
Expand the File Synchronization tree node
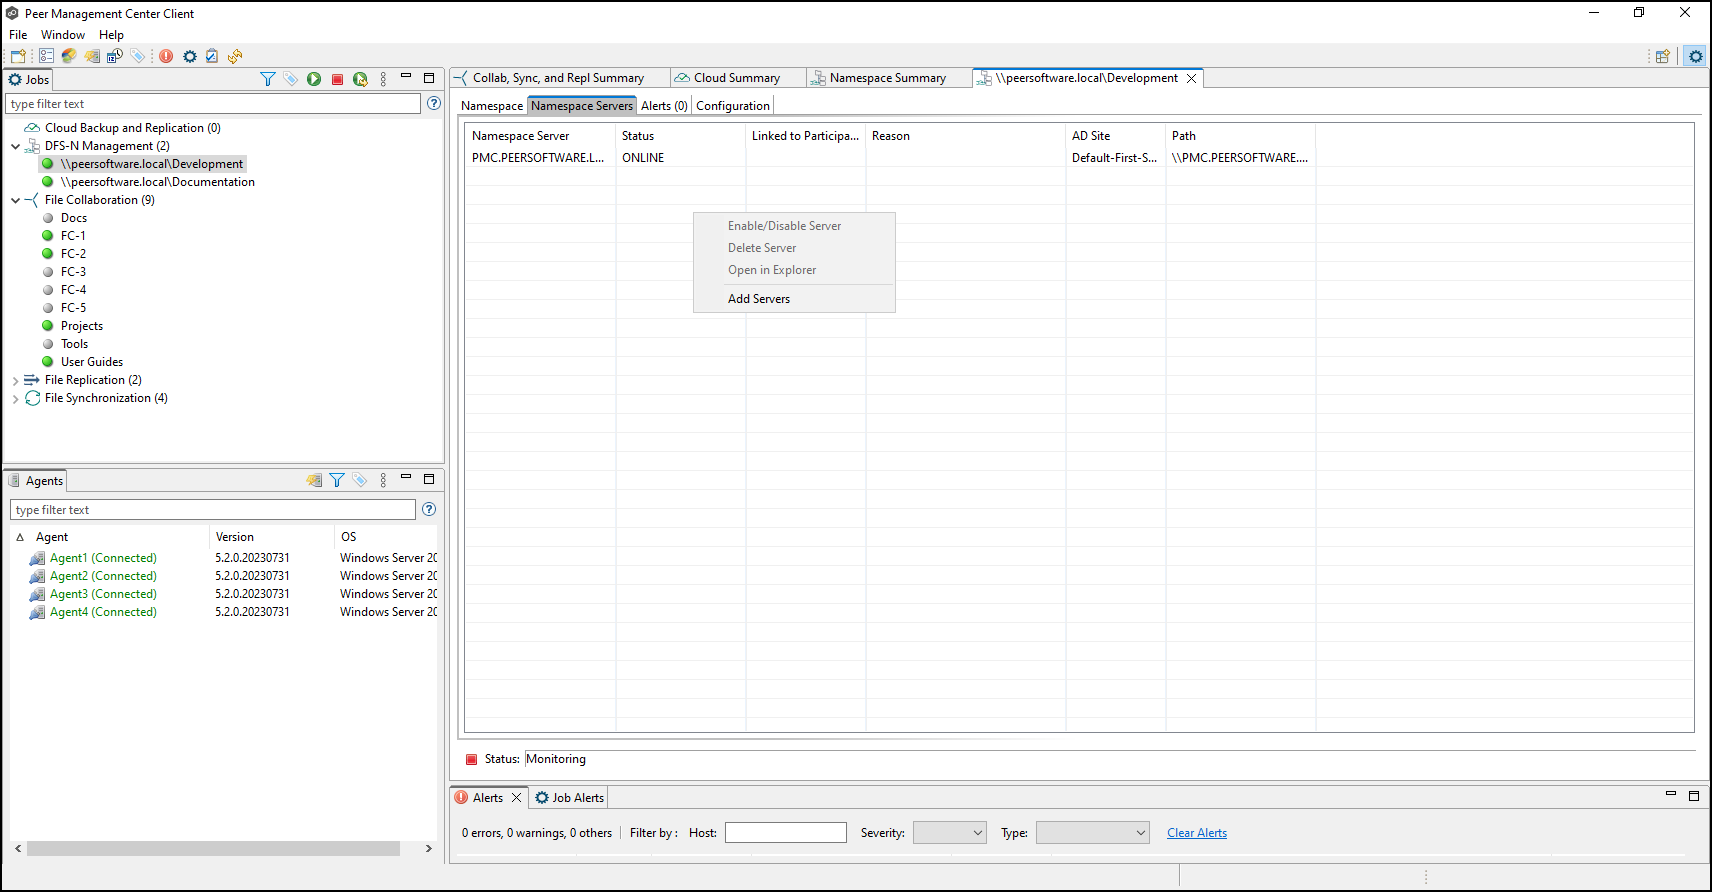[x=16, y=398]
